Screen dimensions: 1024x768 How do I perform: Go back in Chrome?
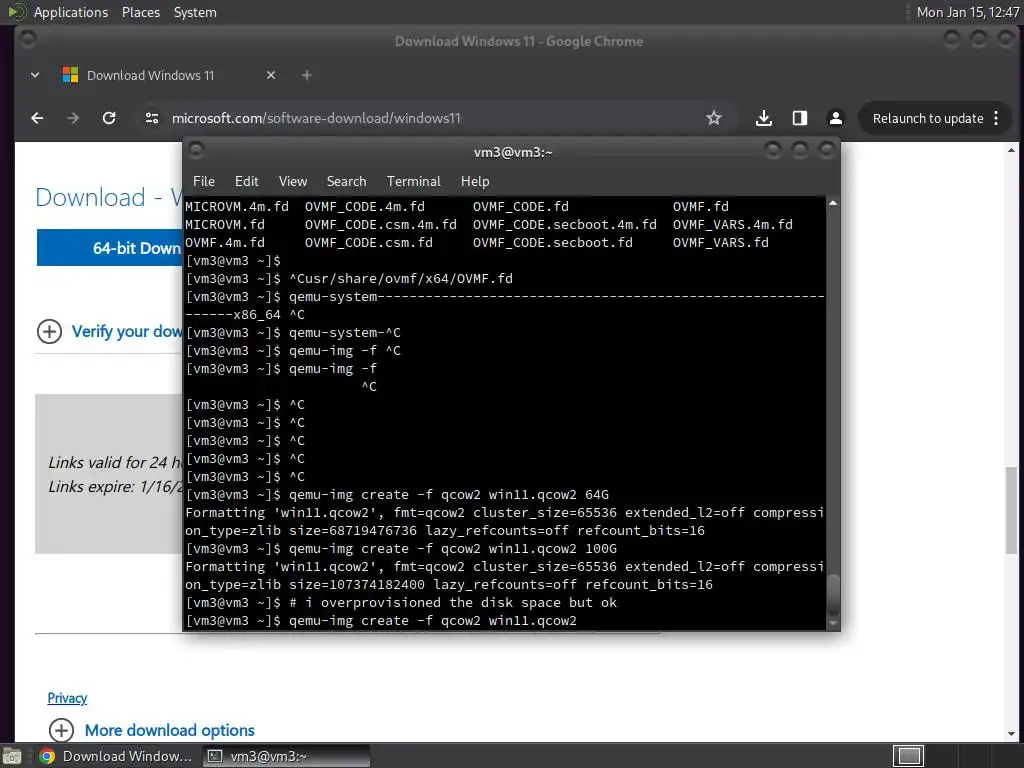[37, 118]
